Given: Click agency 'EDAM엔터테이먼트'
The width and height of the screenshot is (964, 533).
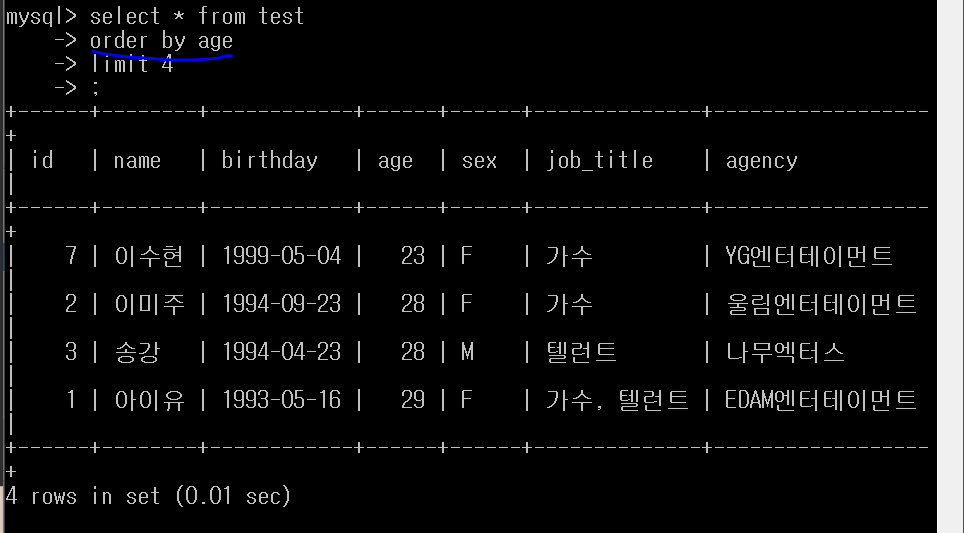Looking at the screenshot, I should pos(821,400).
